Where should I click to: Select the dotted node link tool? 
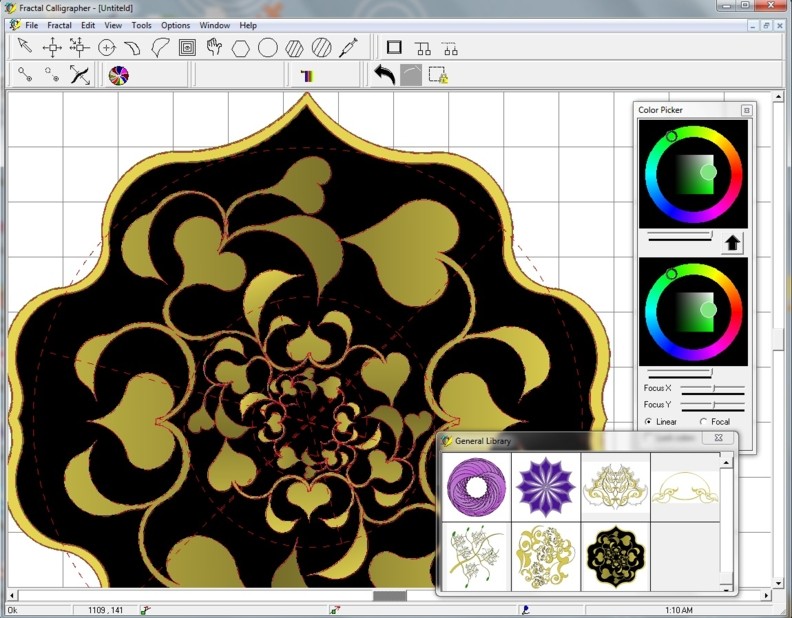[x=52, y=75]
